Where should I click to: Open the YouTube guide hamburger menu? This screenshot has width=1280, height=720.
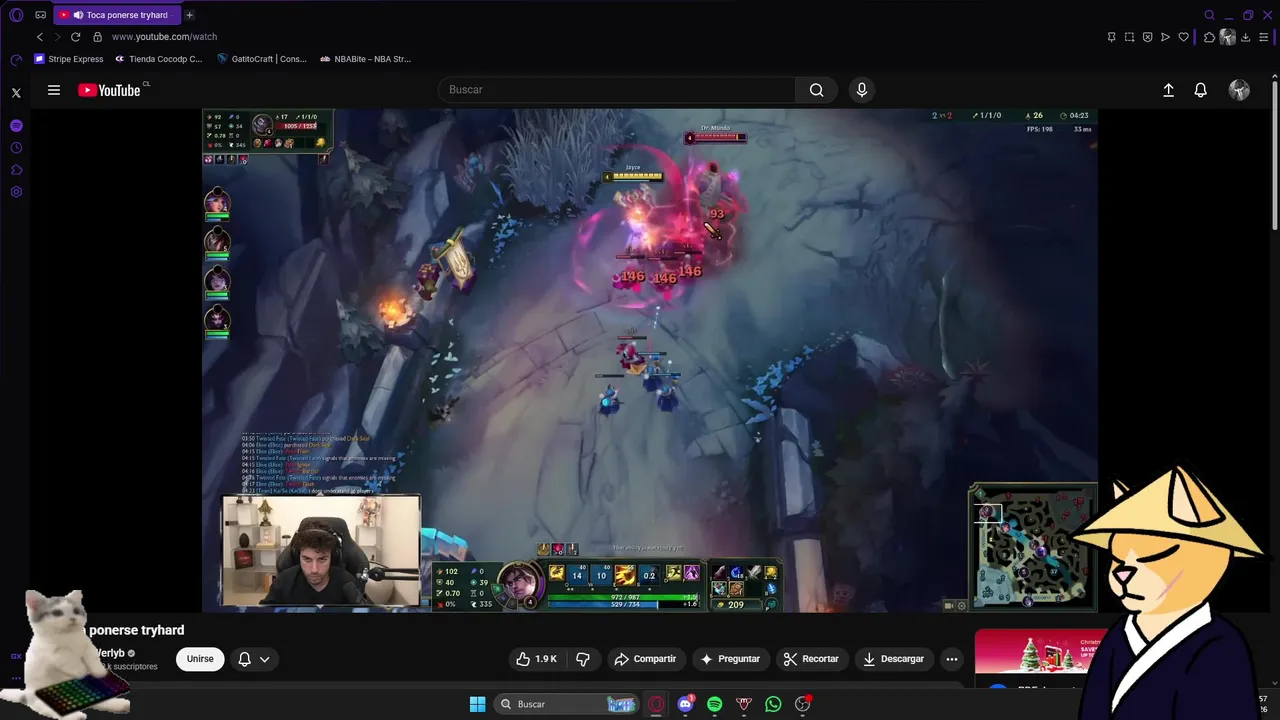54,90
